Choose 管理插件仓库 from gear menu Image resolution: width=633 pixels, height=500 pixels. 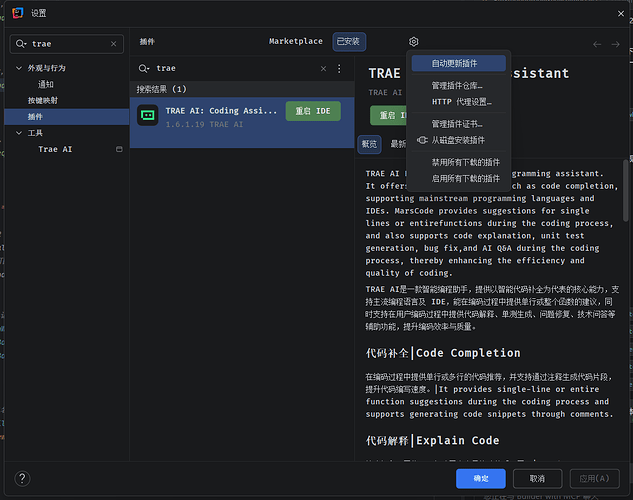pos(459,86)
